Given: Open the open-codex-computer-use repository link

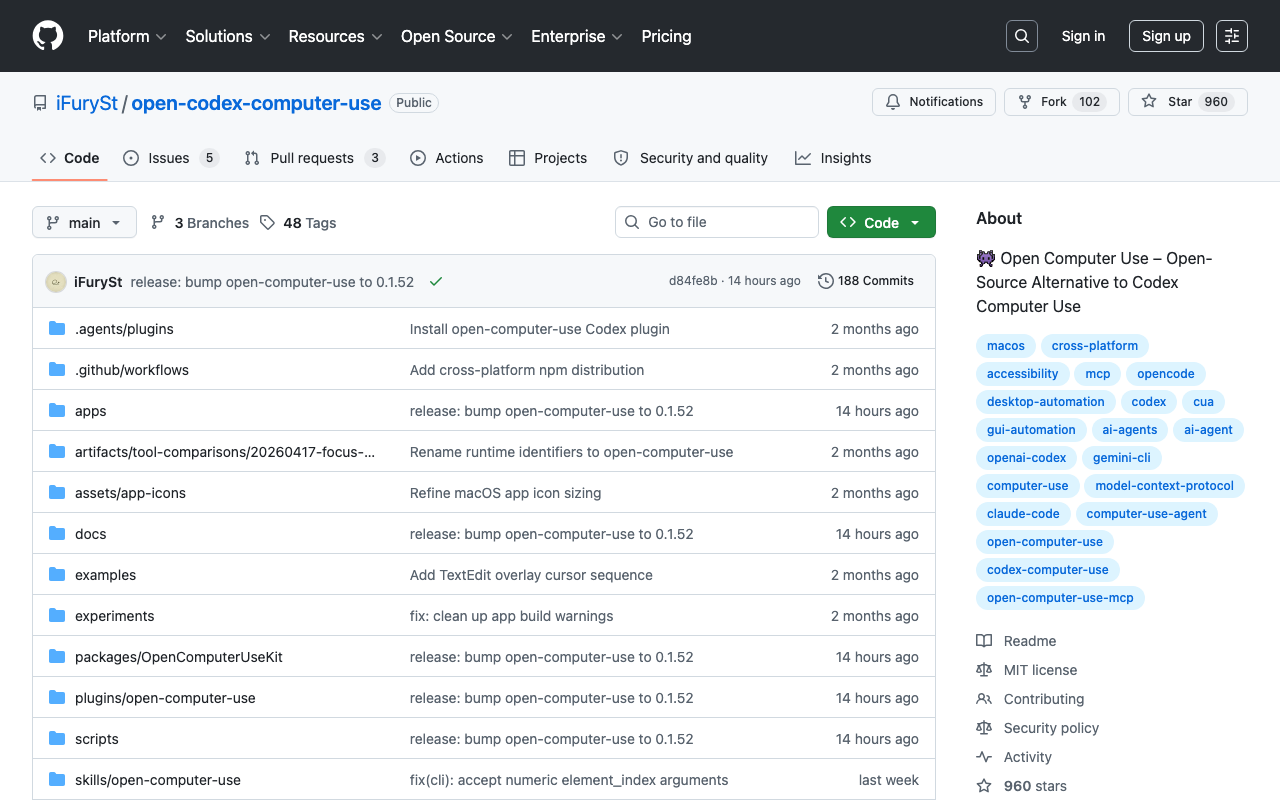Looking at the screenshot, I should (256, 103).
